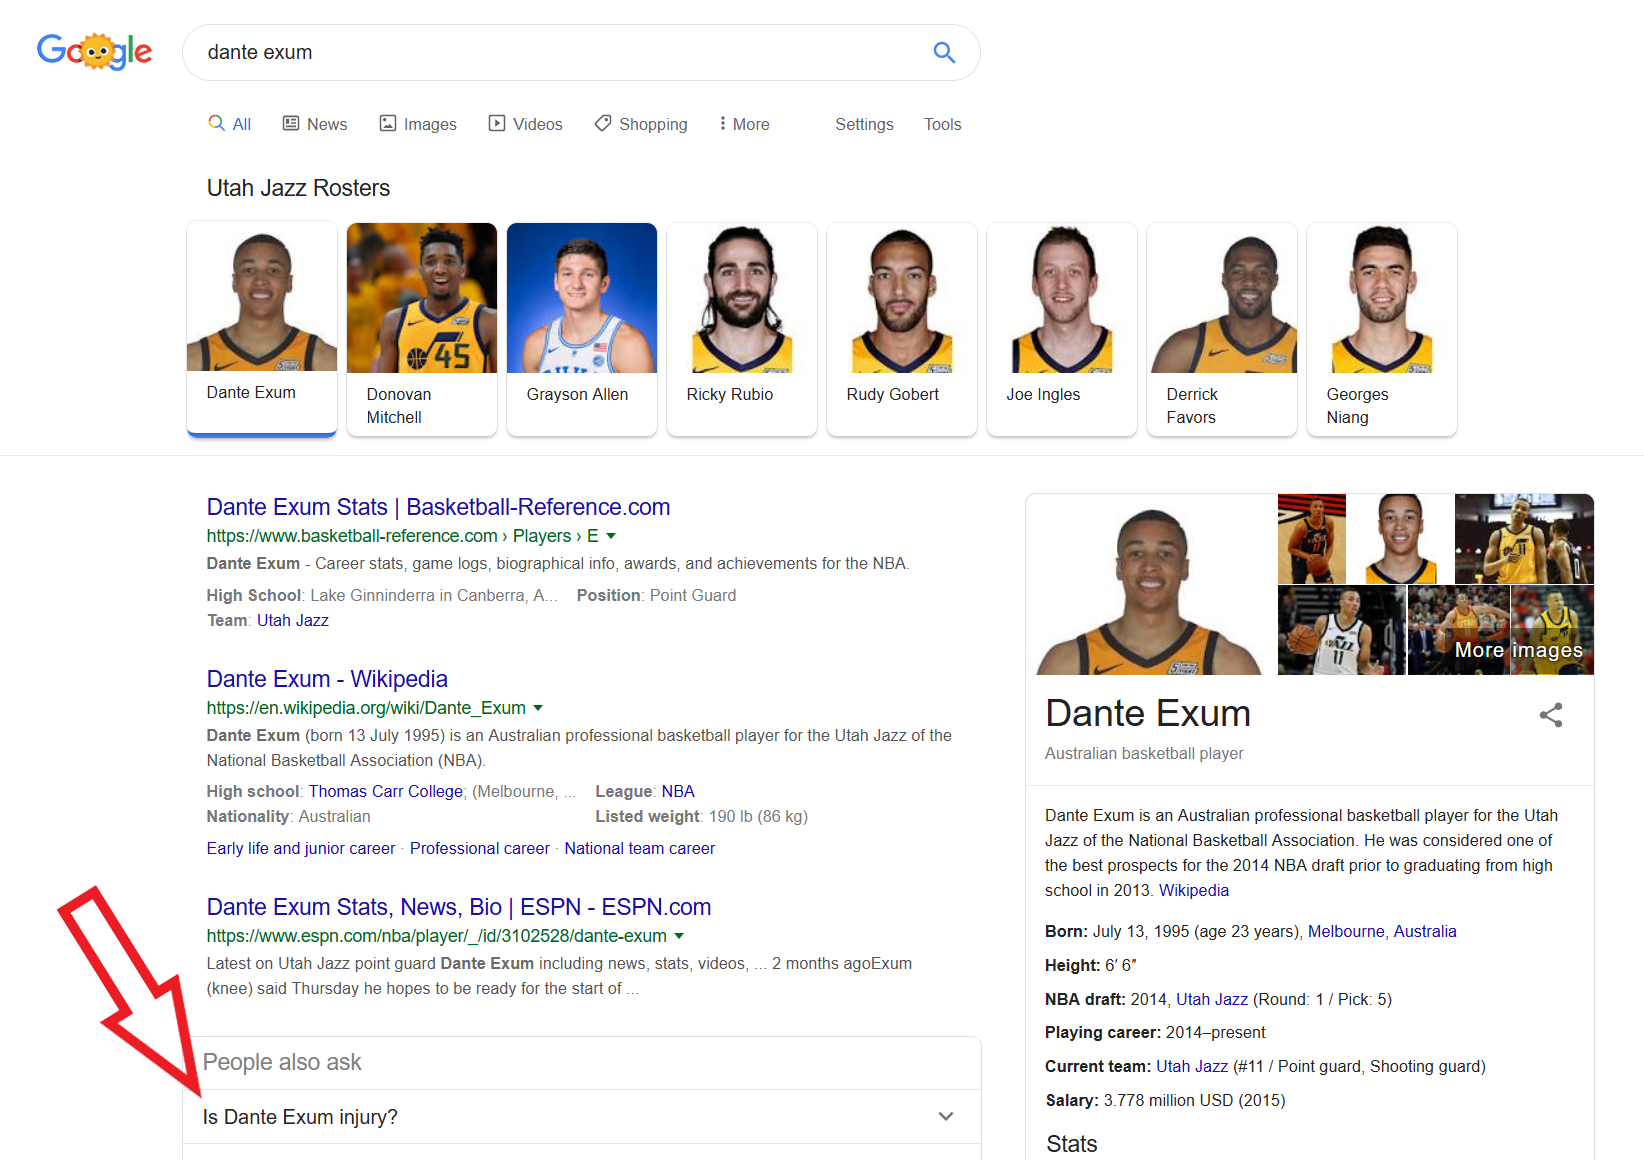
Task: Click More images in knowledge panel
Action: [1518, 650]
